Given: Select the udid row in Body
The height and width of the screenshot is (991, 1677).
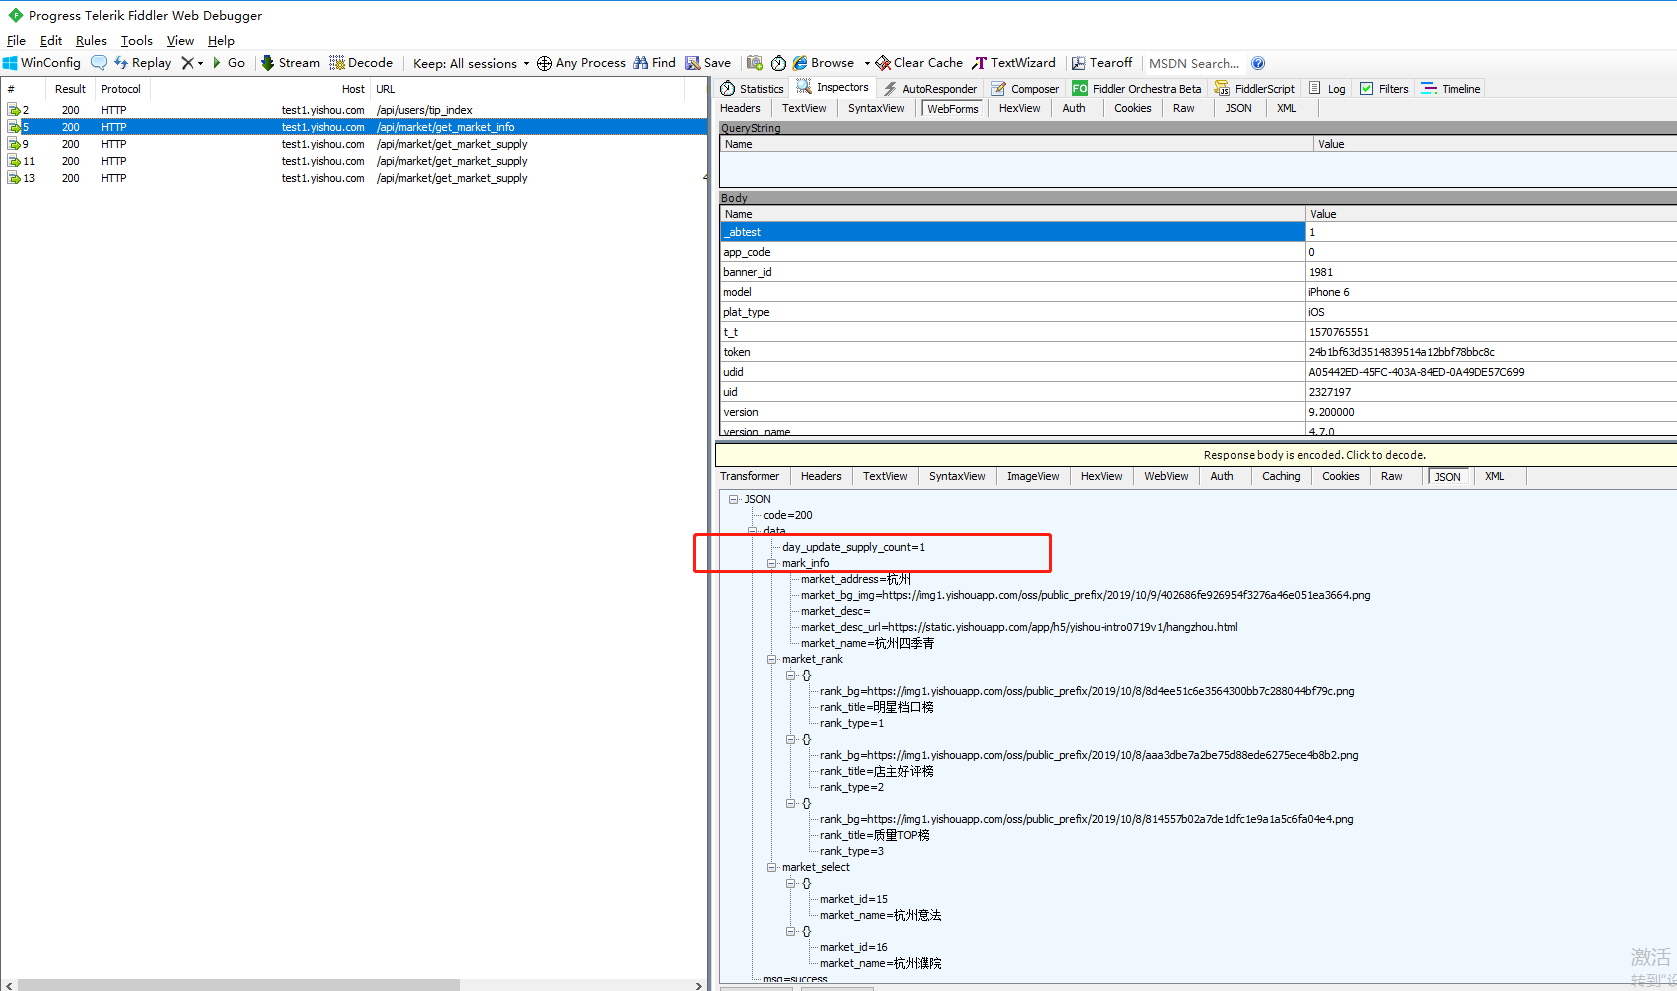Looking at the screenshot, I should [1197, 372].
